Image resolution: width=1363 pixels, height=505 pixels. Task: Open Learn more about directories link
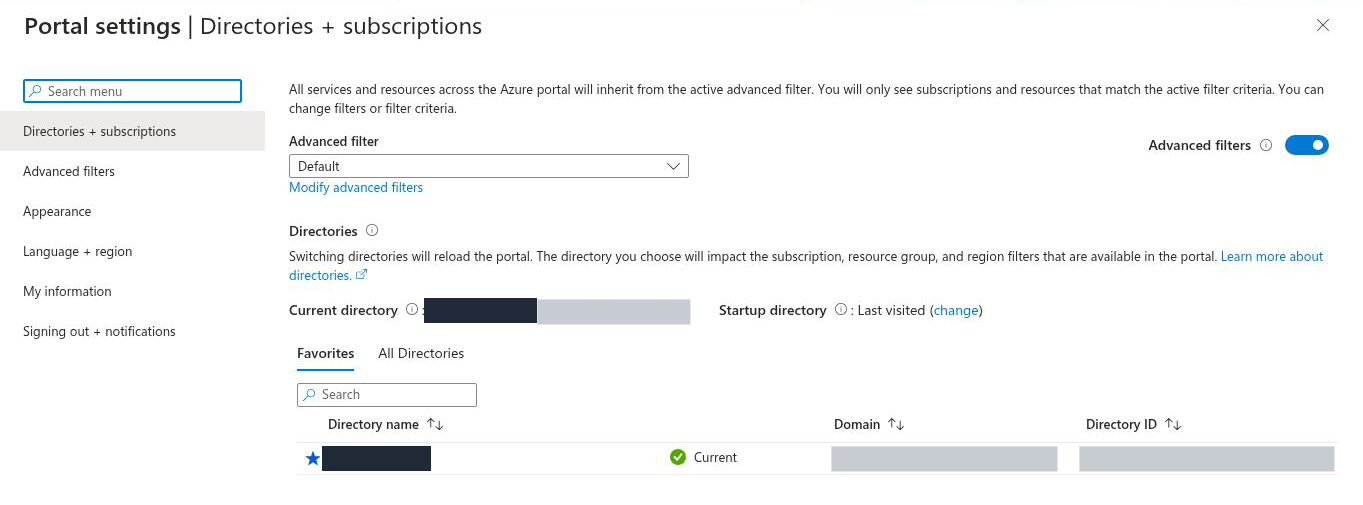pyautogui.click(x=1272, y=257)
